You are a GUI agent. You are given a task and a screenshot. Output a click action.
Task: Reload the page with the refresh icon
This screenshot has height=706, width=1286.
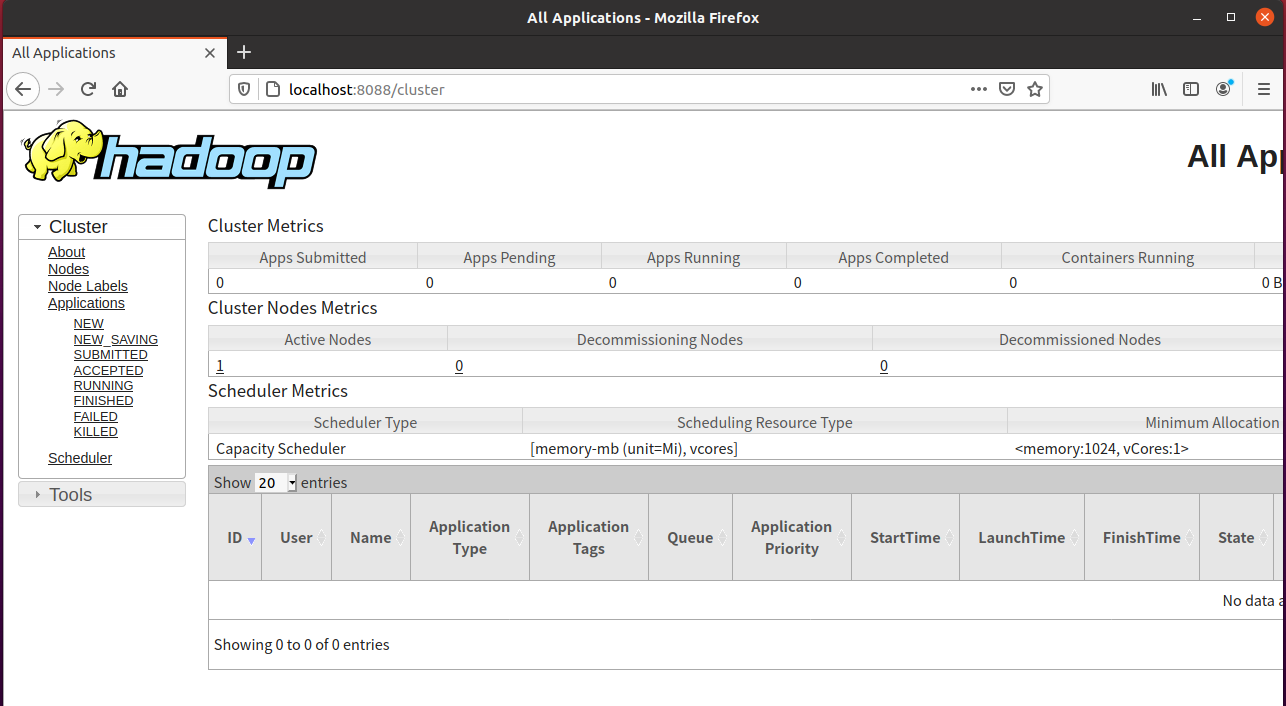88,89
